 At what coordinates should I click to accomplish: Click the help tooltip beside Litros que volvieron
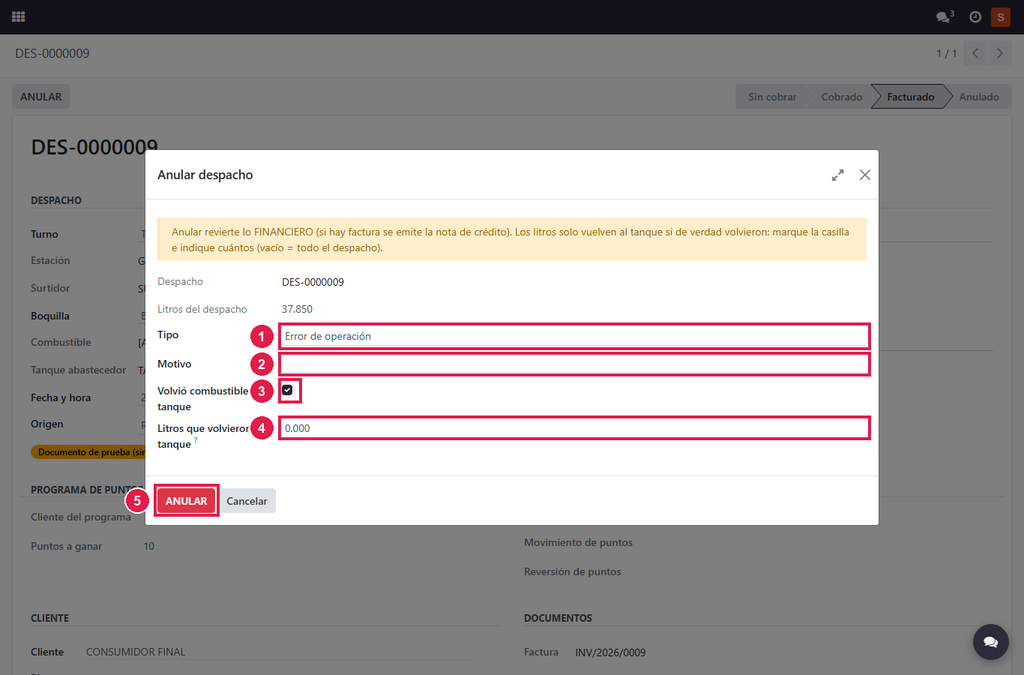pyautogui.click(x=195, y=441)
